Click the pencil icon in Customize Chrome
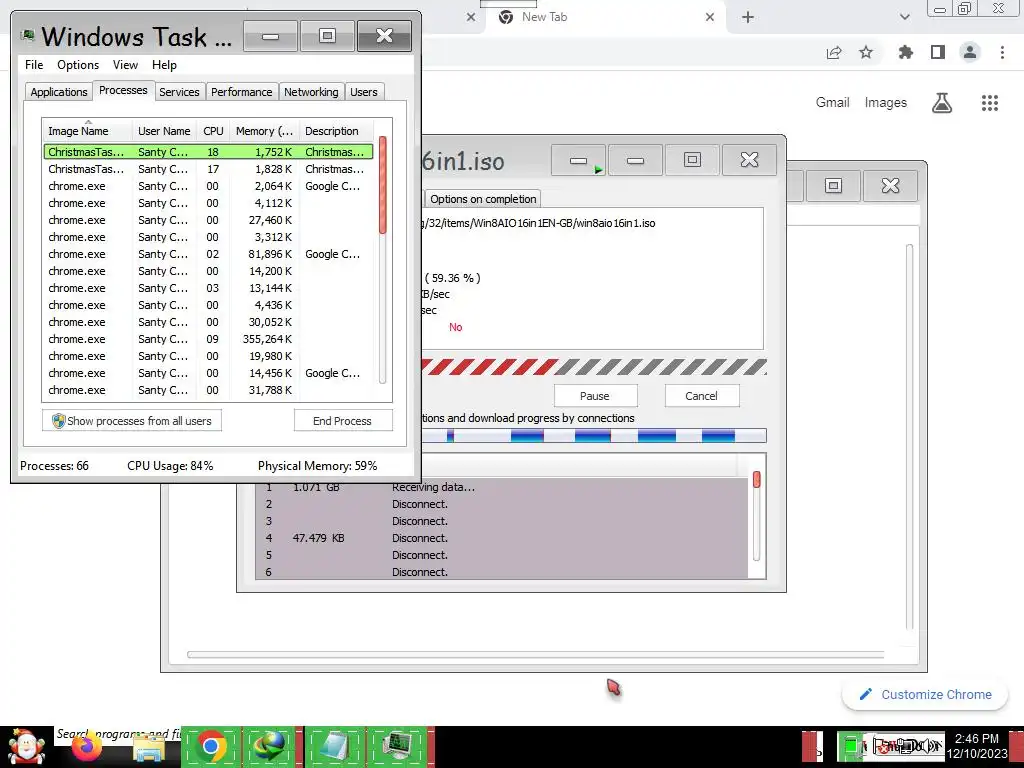Viewport: 1024px width, 768px height. tap(866, 694)
